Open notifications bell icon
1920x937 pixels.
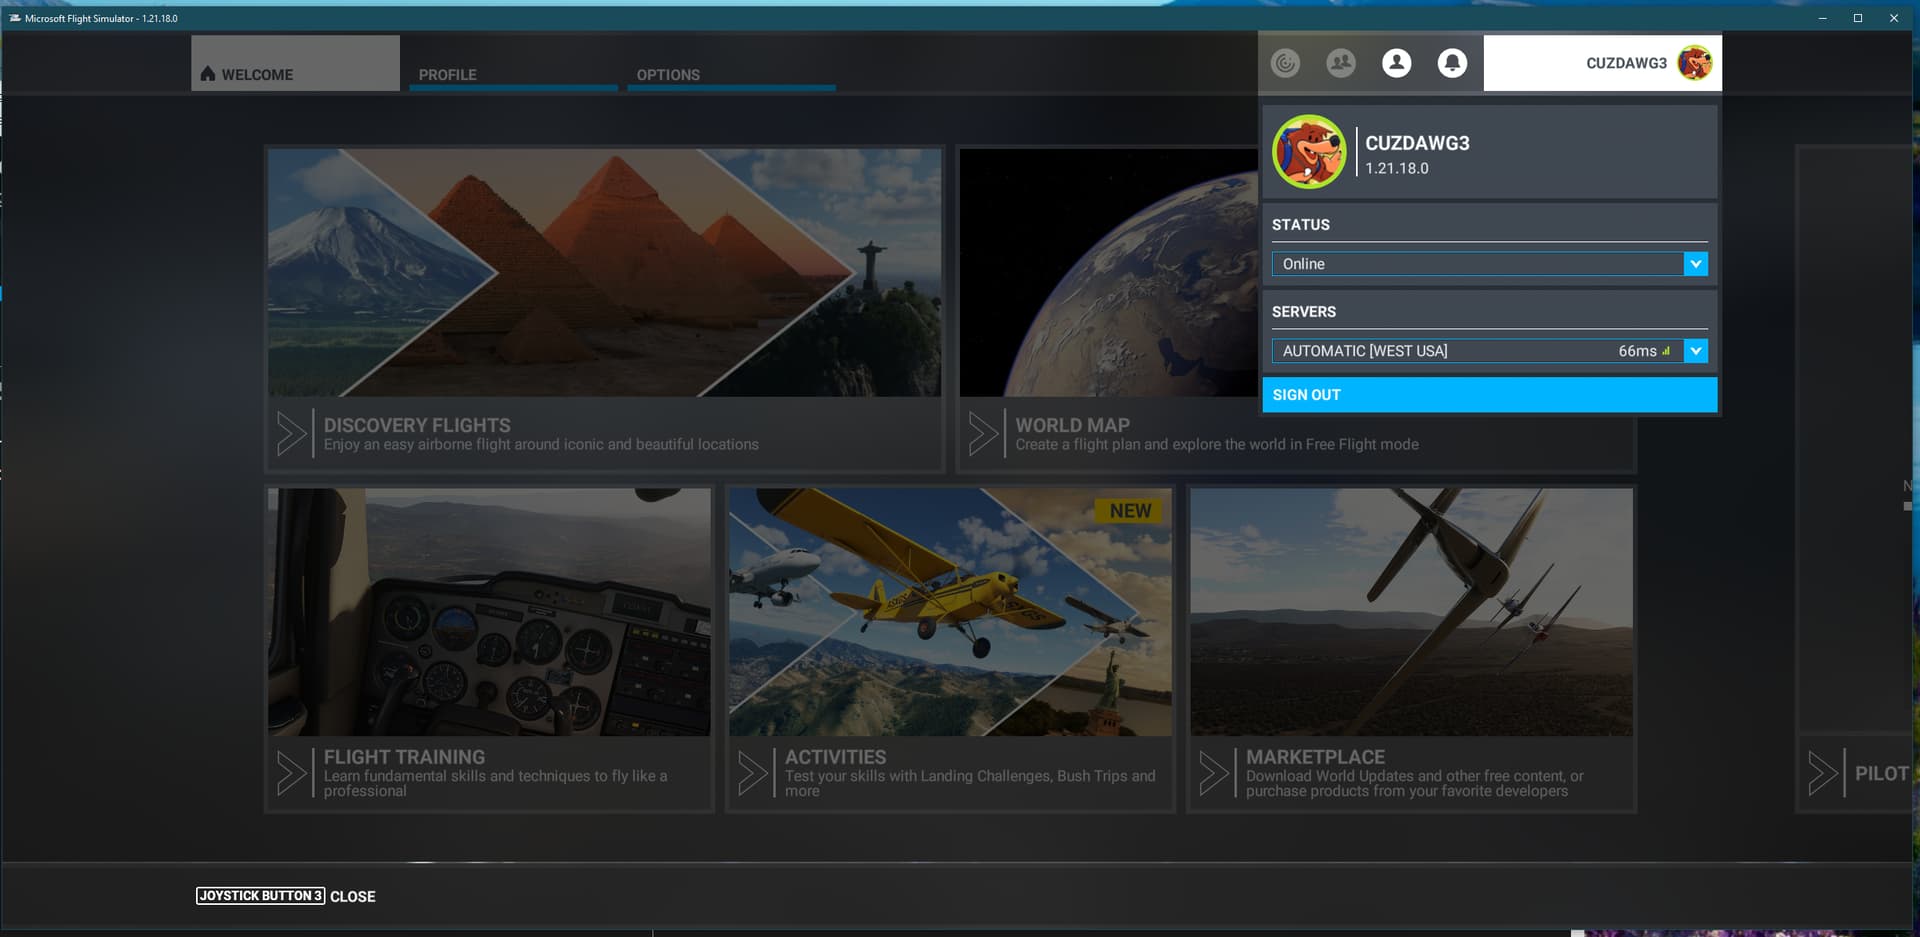(x=1452, y=63)
